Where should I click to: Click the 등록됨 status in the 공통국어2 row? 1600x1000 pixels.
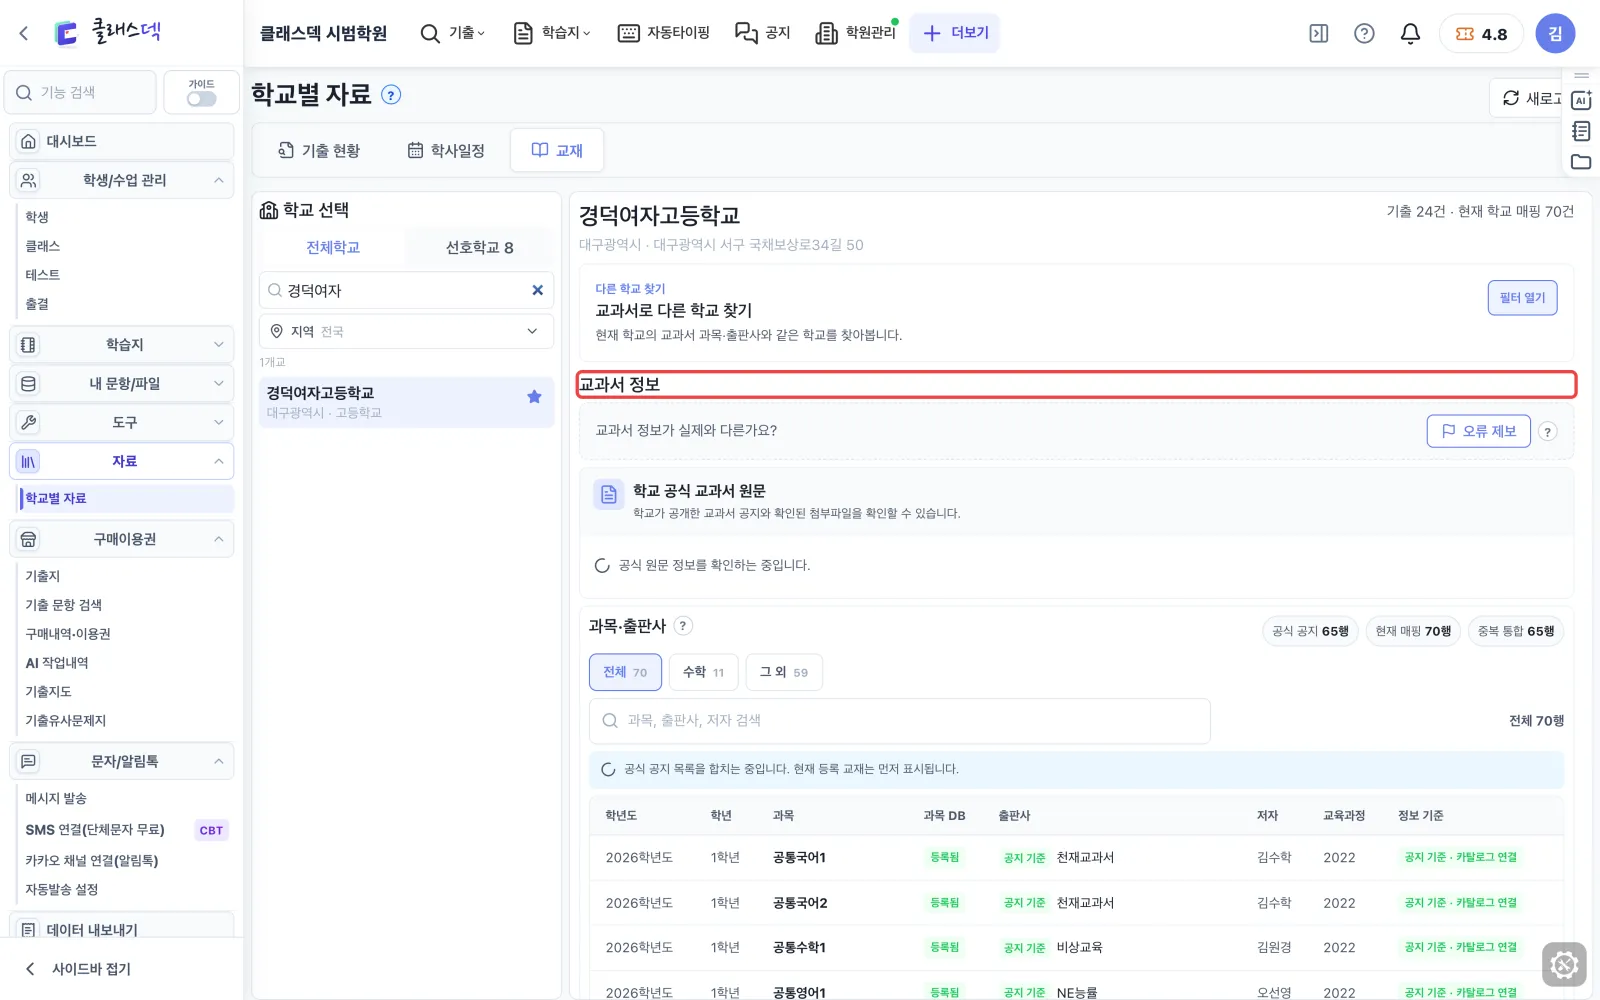click(944, 903)
